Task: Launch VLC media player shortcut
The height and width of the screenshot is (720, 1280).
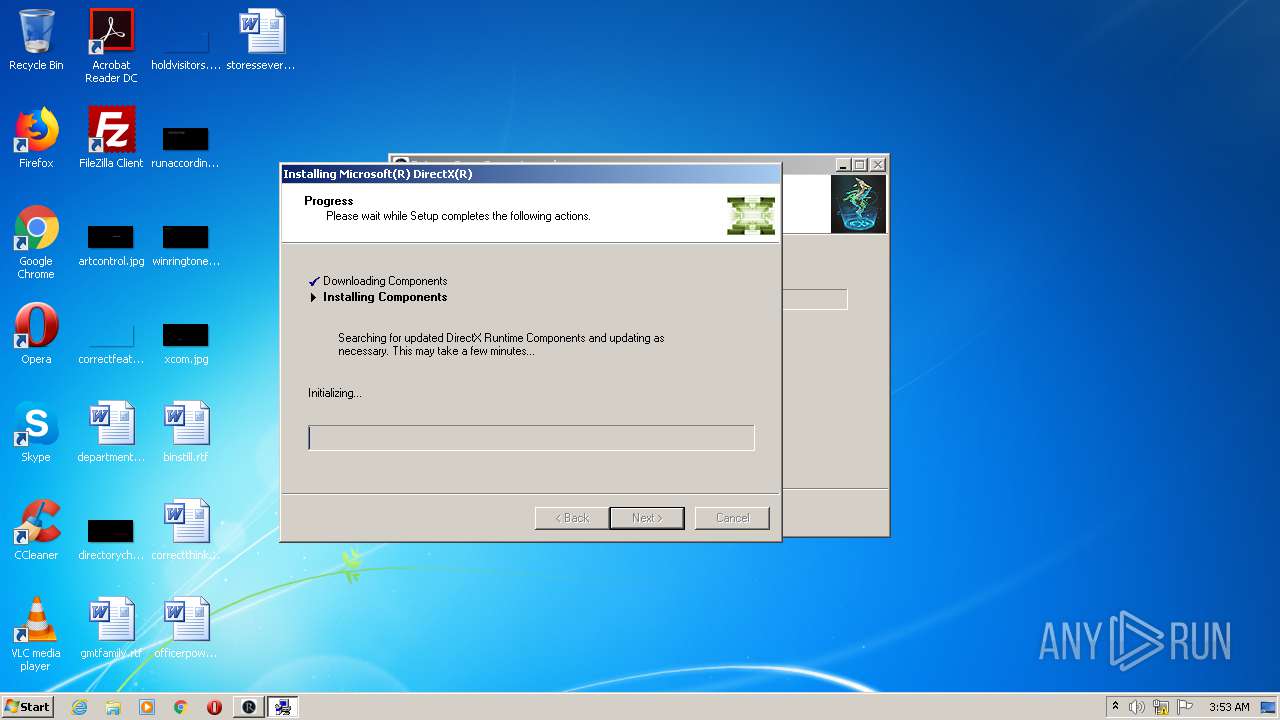Action: pos(36,634)
